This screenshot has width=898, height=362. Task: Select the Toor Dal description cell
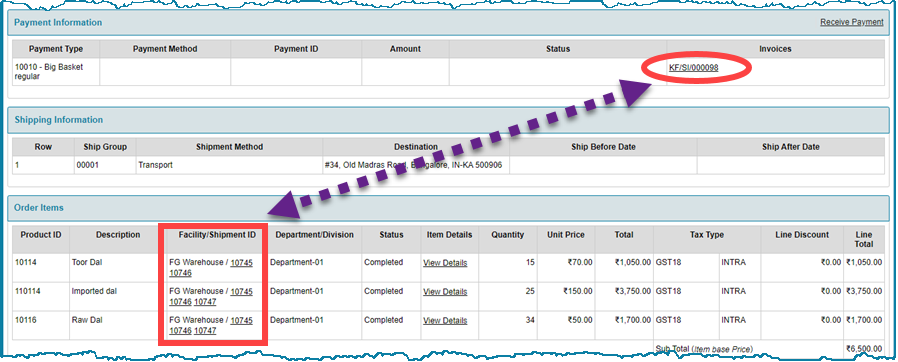[118, 268]
